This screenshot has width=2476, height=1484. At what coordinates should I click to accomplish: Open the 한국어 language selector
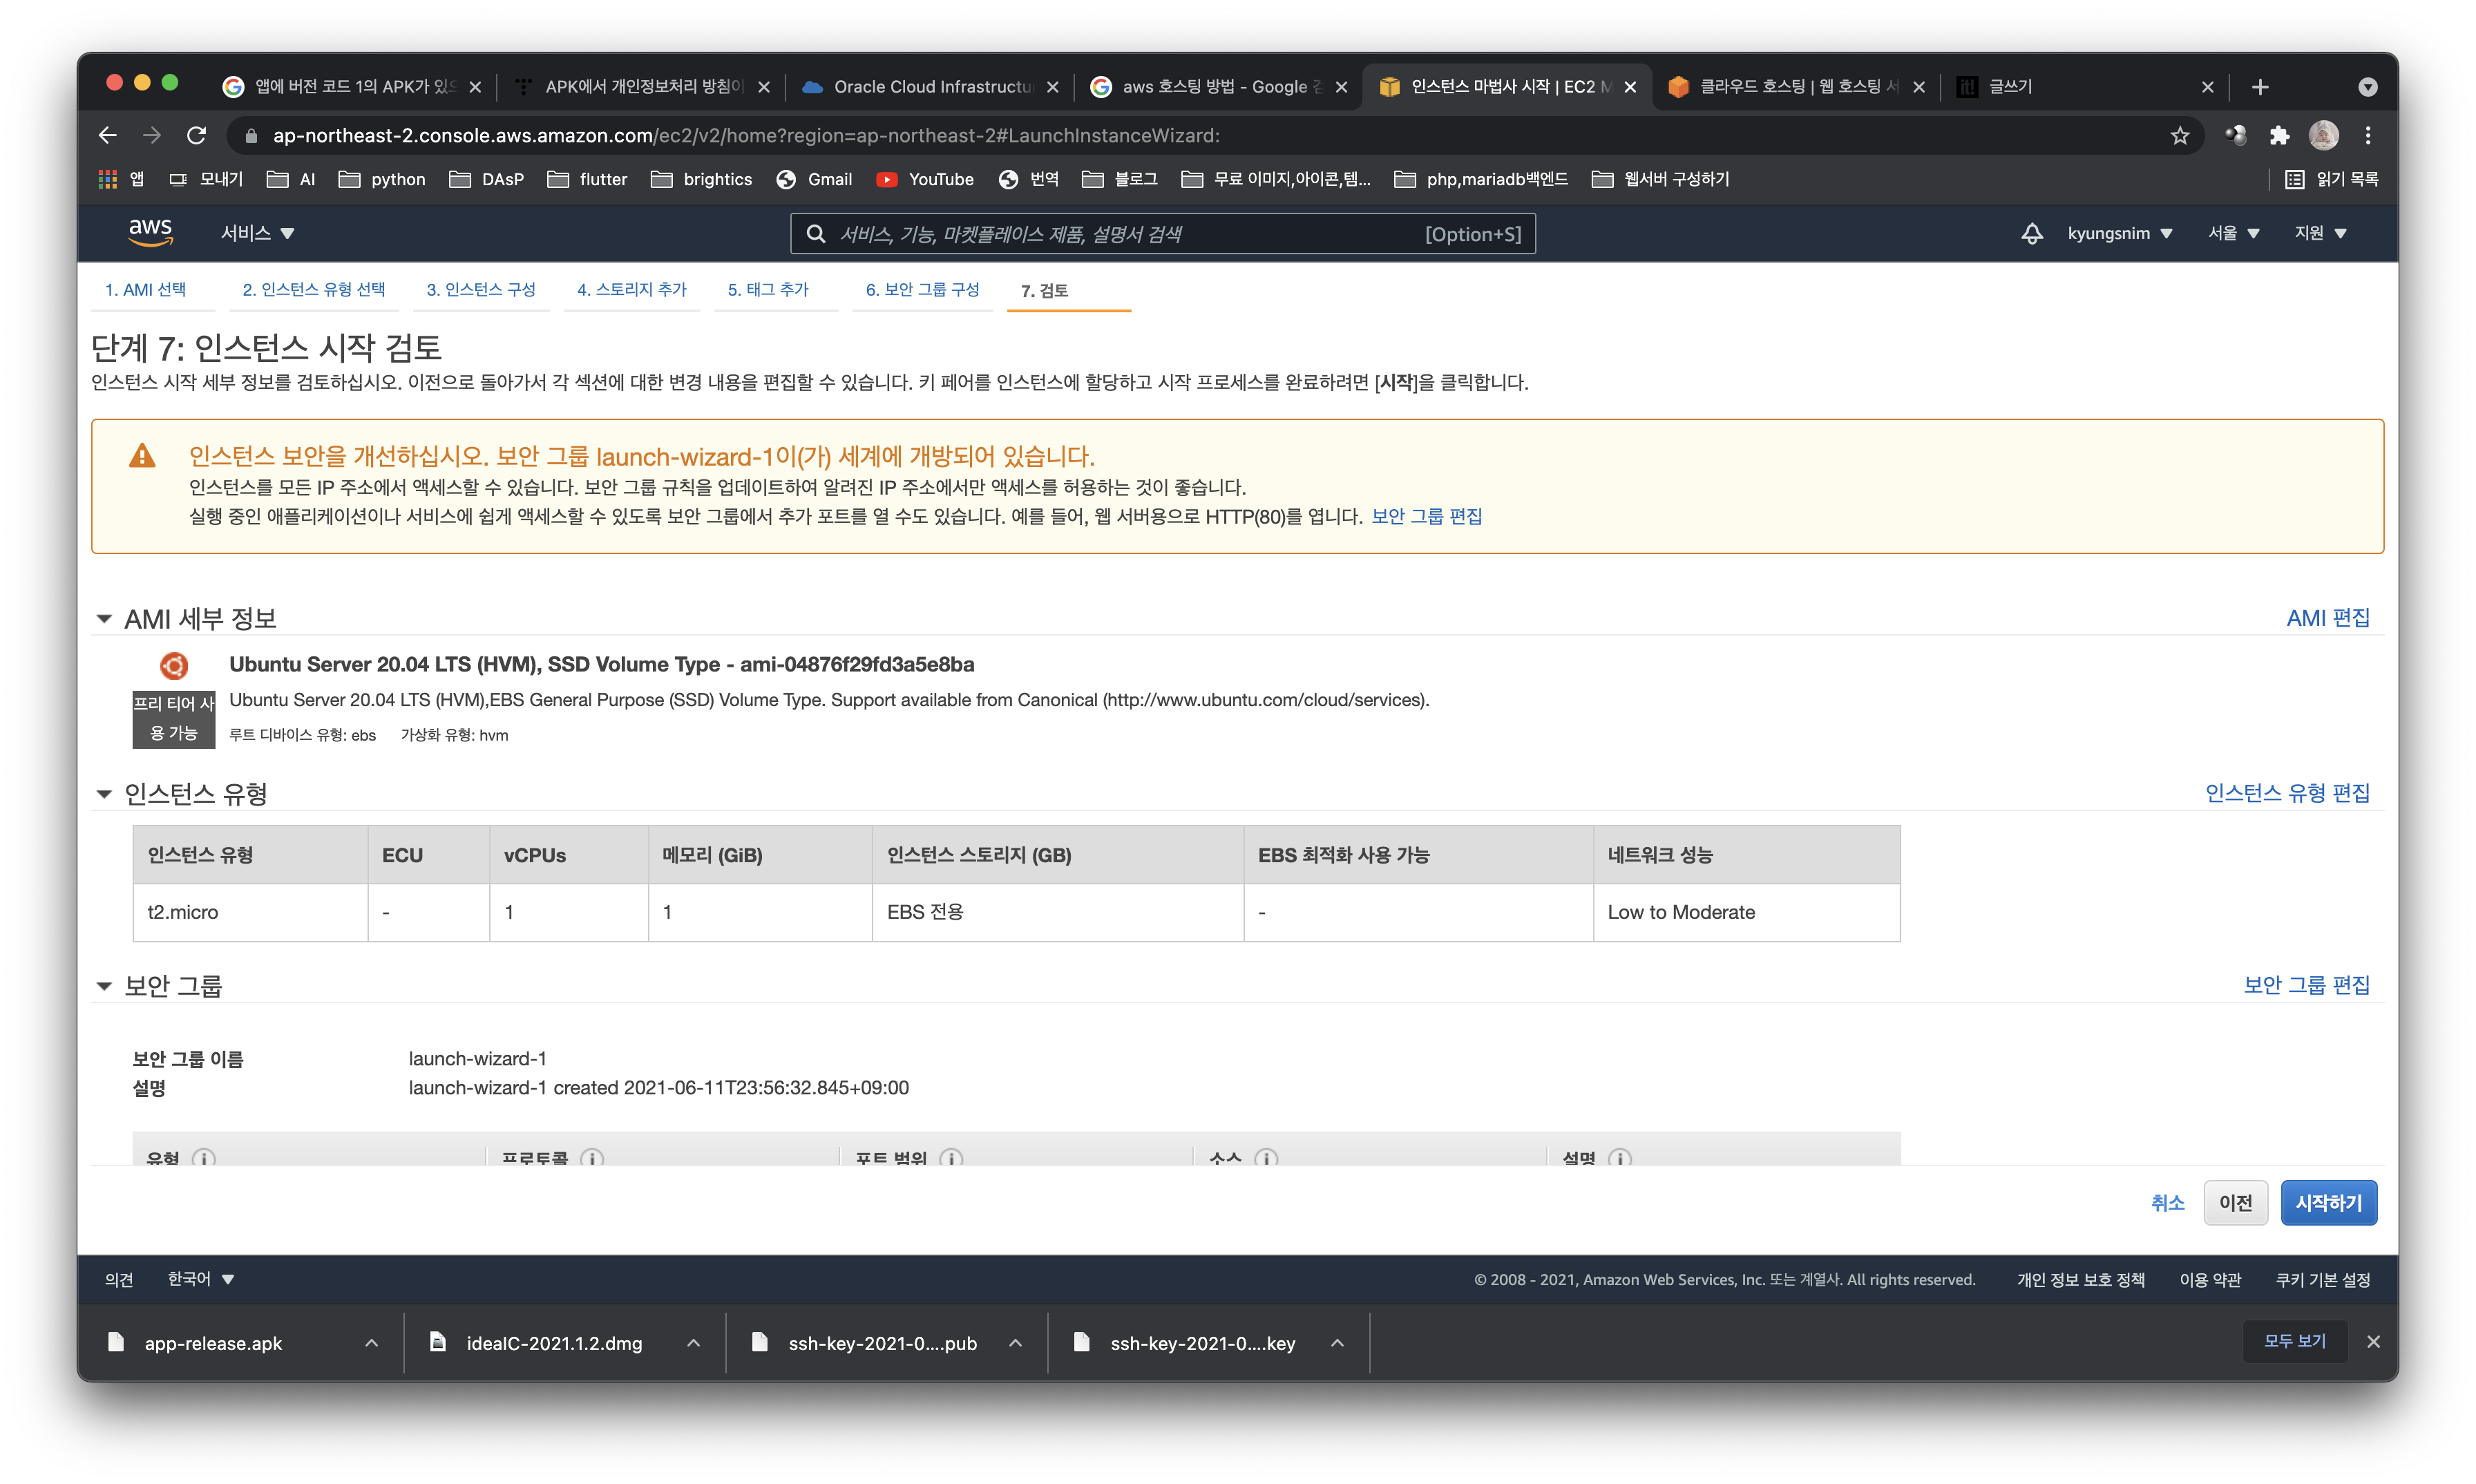[x=200, y=1279]
